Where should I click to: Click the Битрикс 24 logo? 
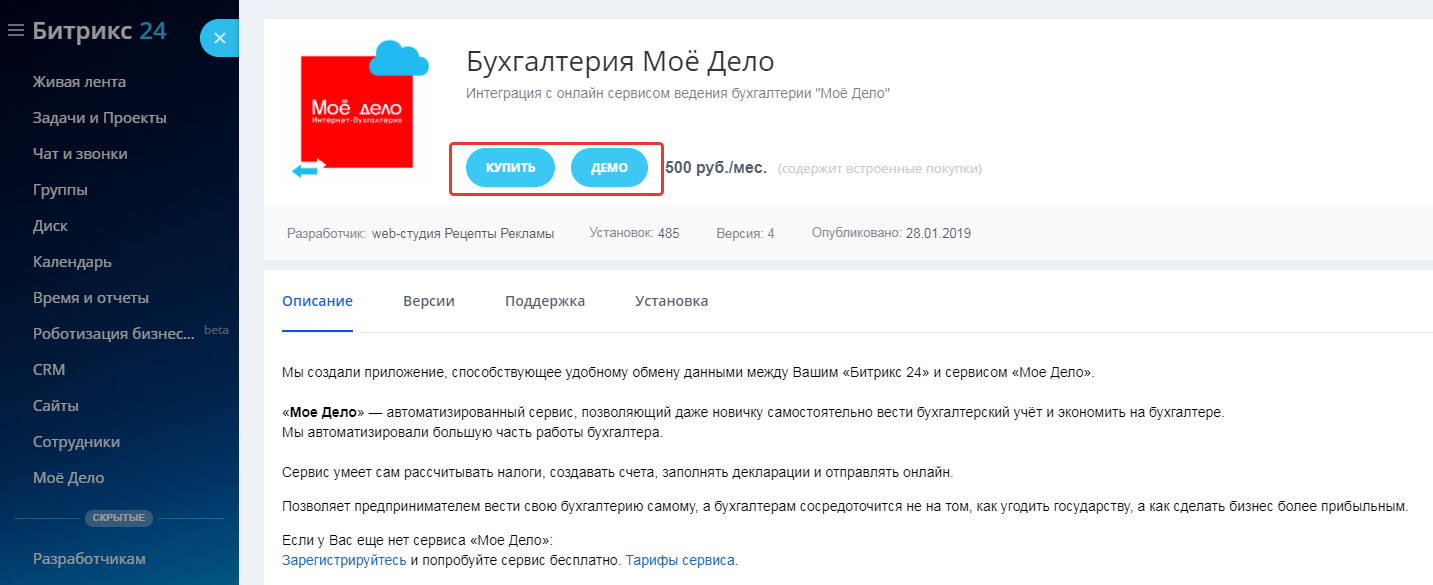click(99, 31)
